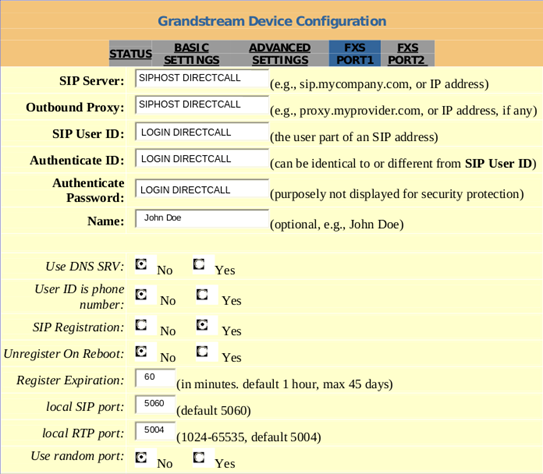The height and width of the screenshot is (474, 543).
Task: Choose No for SIP Registration
Action: (x=141, y=325)
